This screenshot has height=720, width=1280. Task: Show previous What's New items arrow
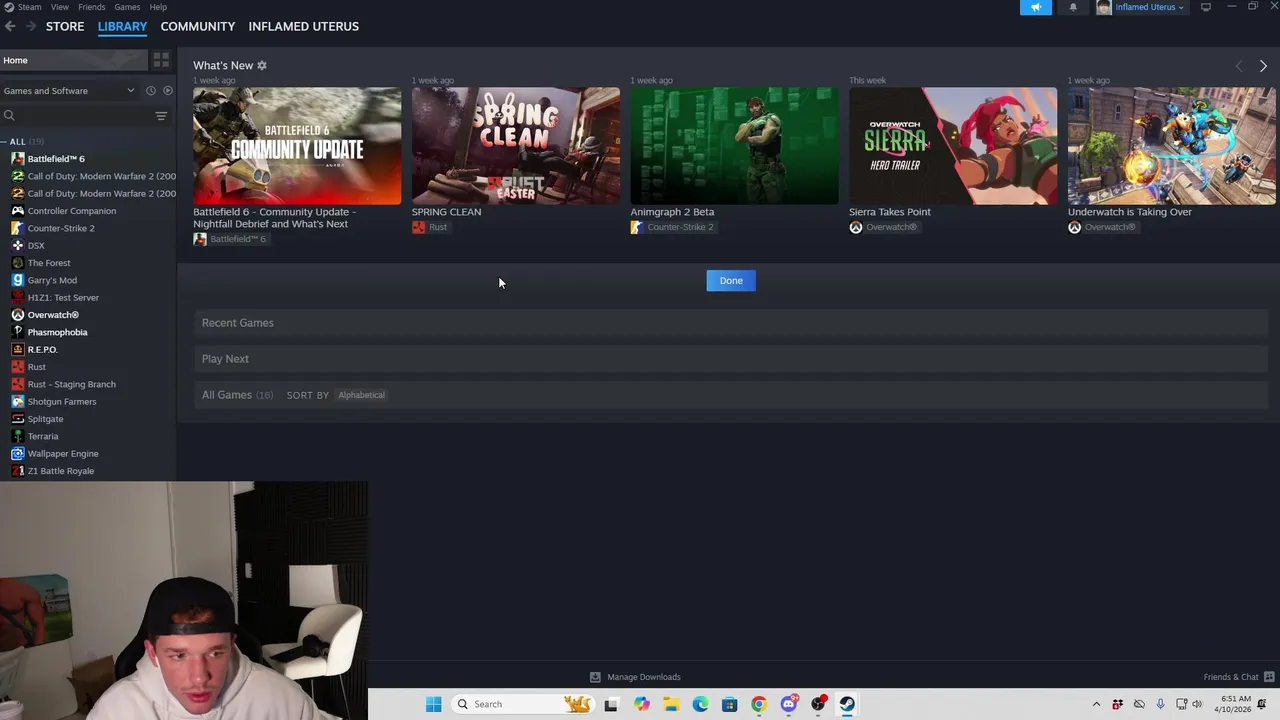pos(1239,66)
